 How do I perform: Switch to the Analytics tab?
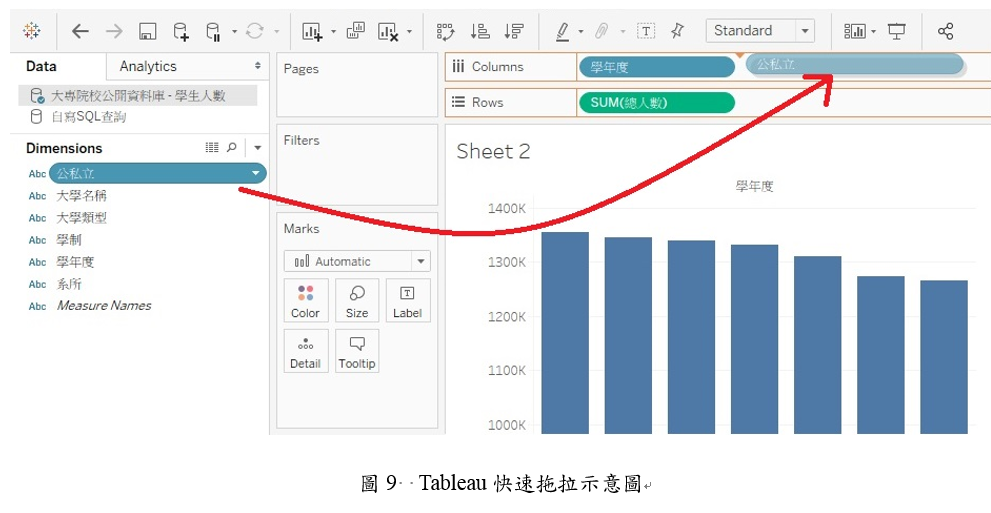(x=148, y=66)
